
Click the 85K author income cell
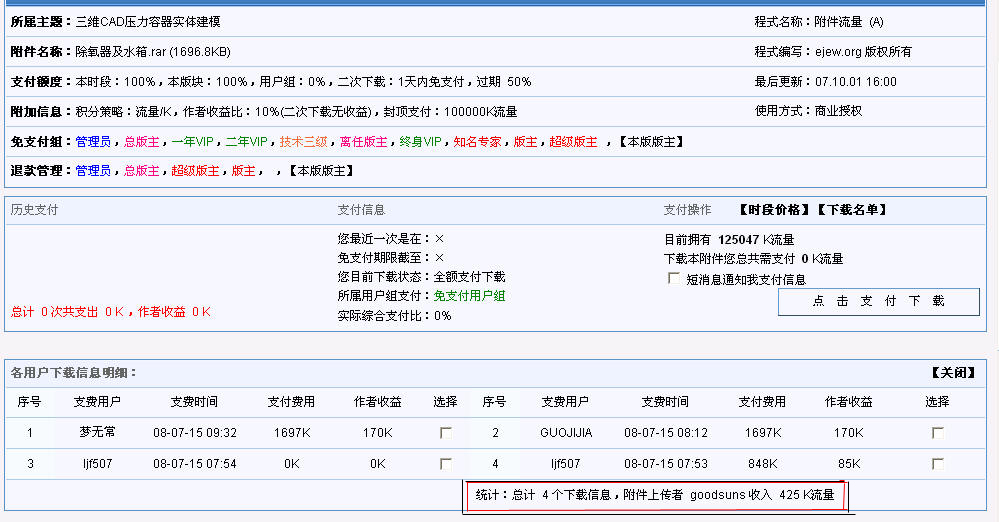849,463
